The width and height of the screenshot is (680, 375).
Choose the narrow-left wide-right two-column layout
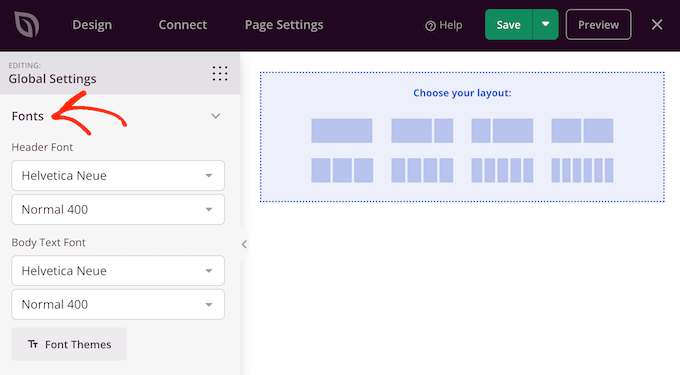[x=502, y=130]
